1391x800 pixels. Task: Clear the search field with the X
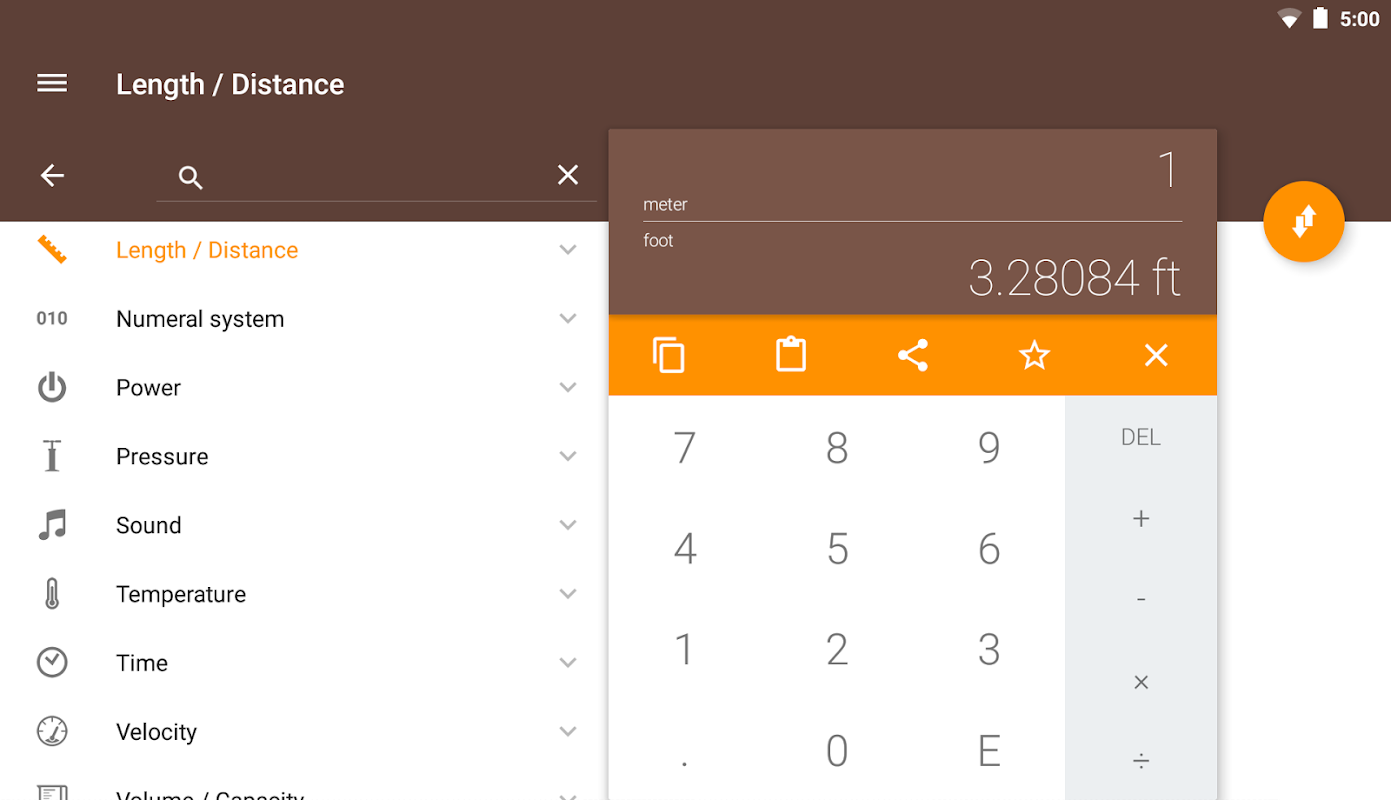coord(568,176)
